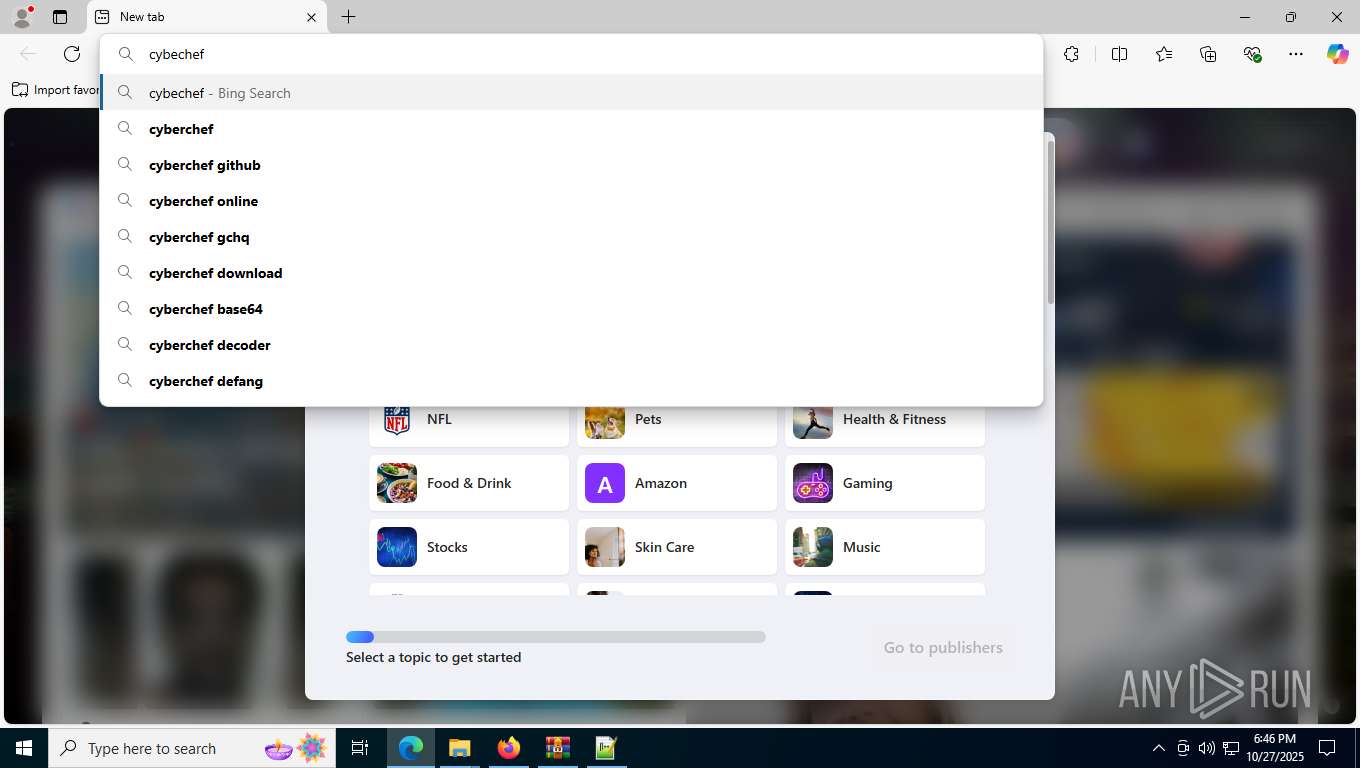The image size is (1360, 768).
Task: Select cyberchef gchq suggestion
Action: pos(571,237)
